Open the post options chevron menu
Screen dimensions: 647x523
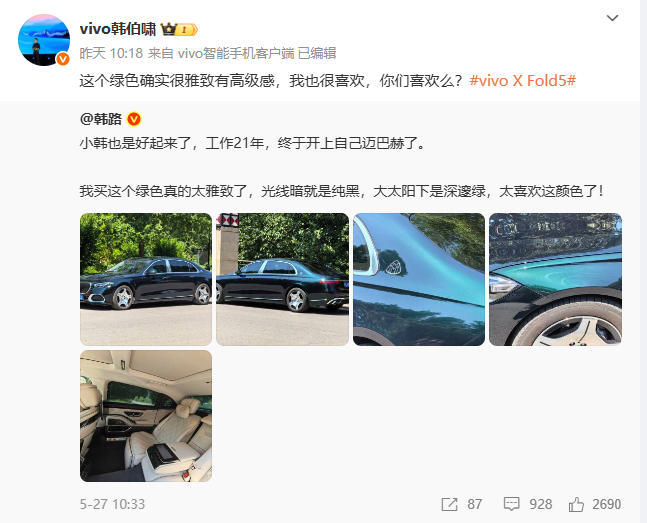[612, 18]
